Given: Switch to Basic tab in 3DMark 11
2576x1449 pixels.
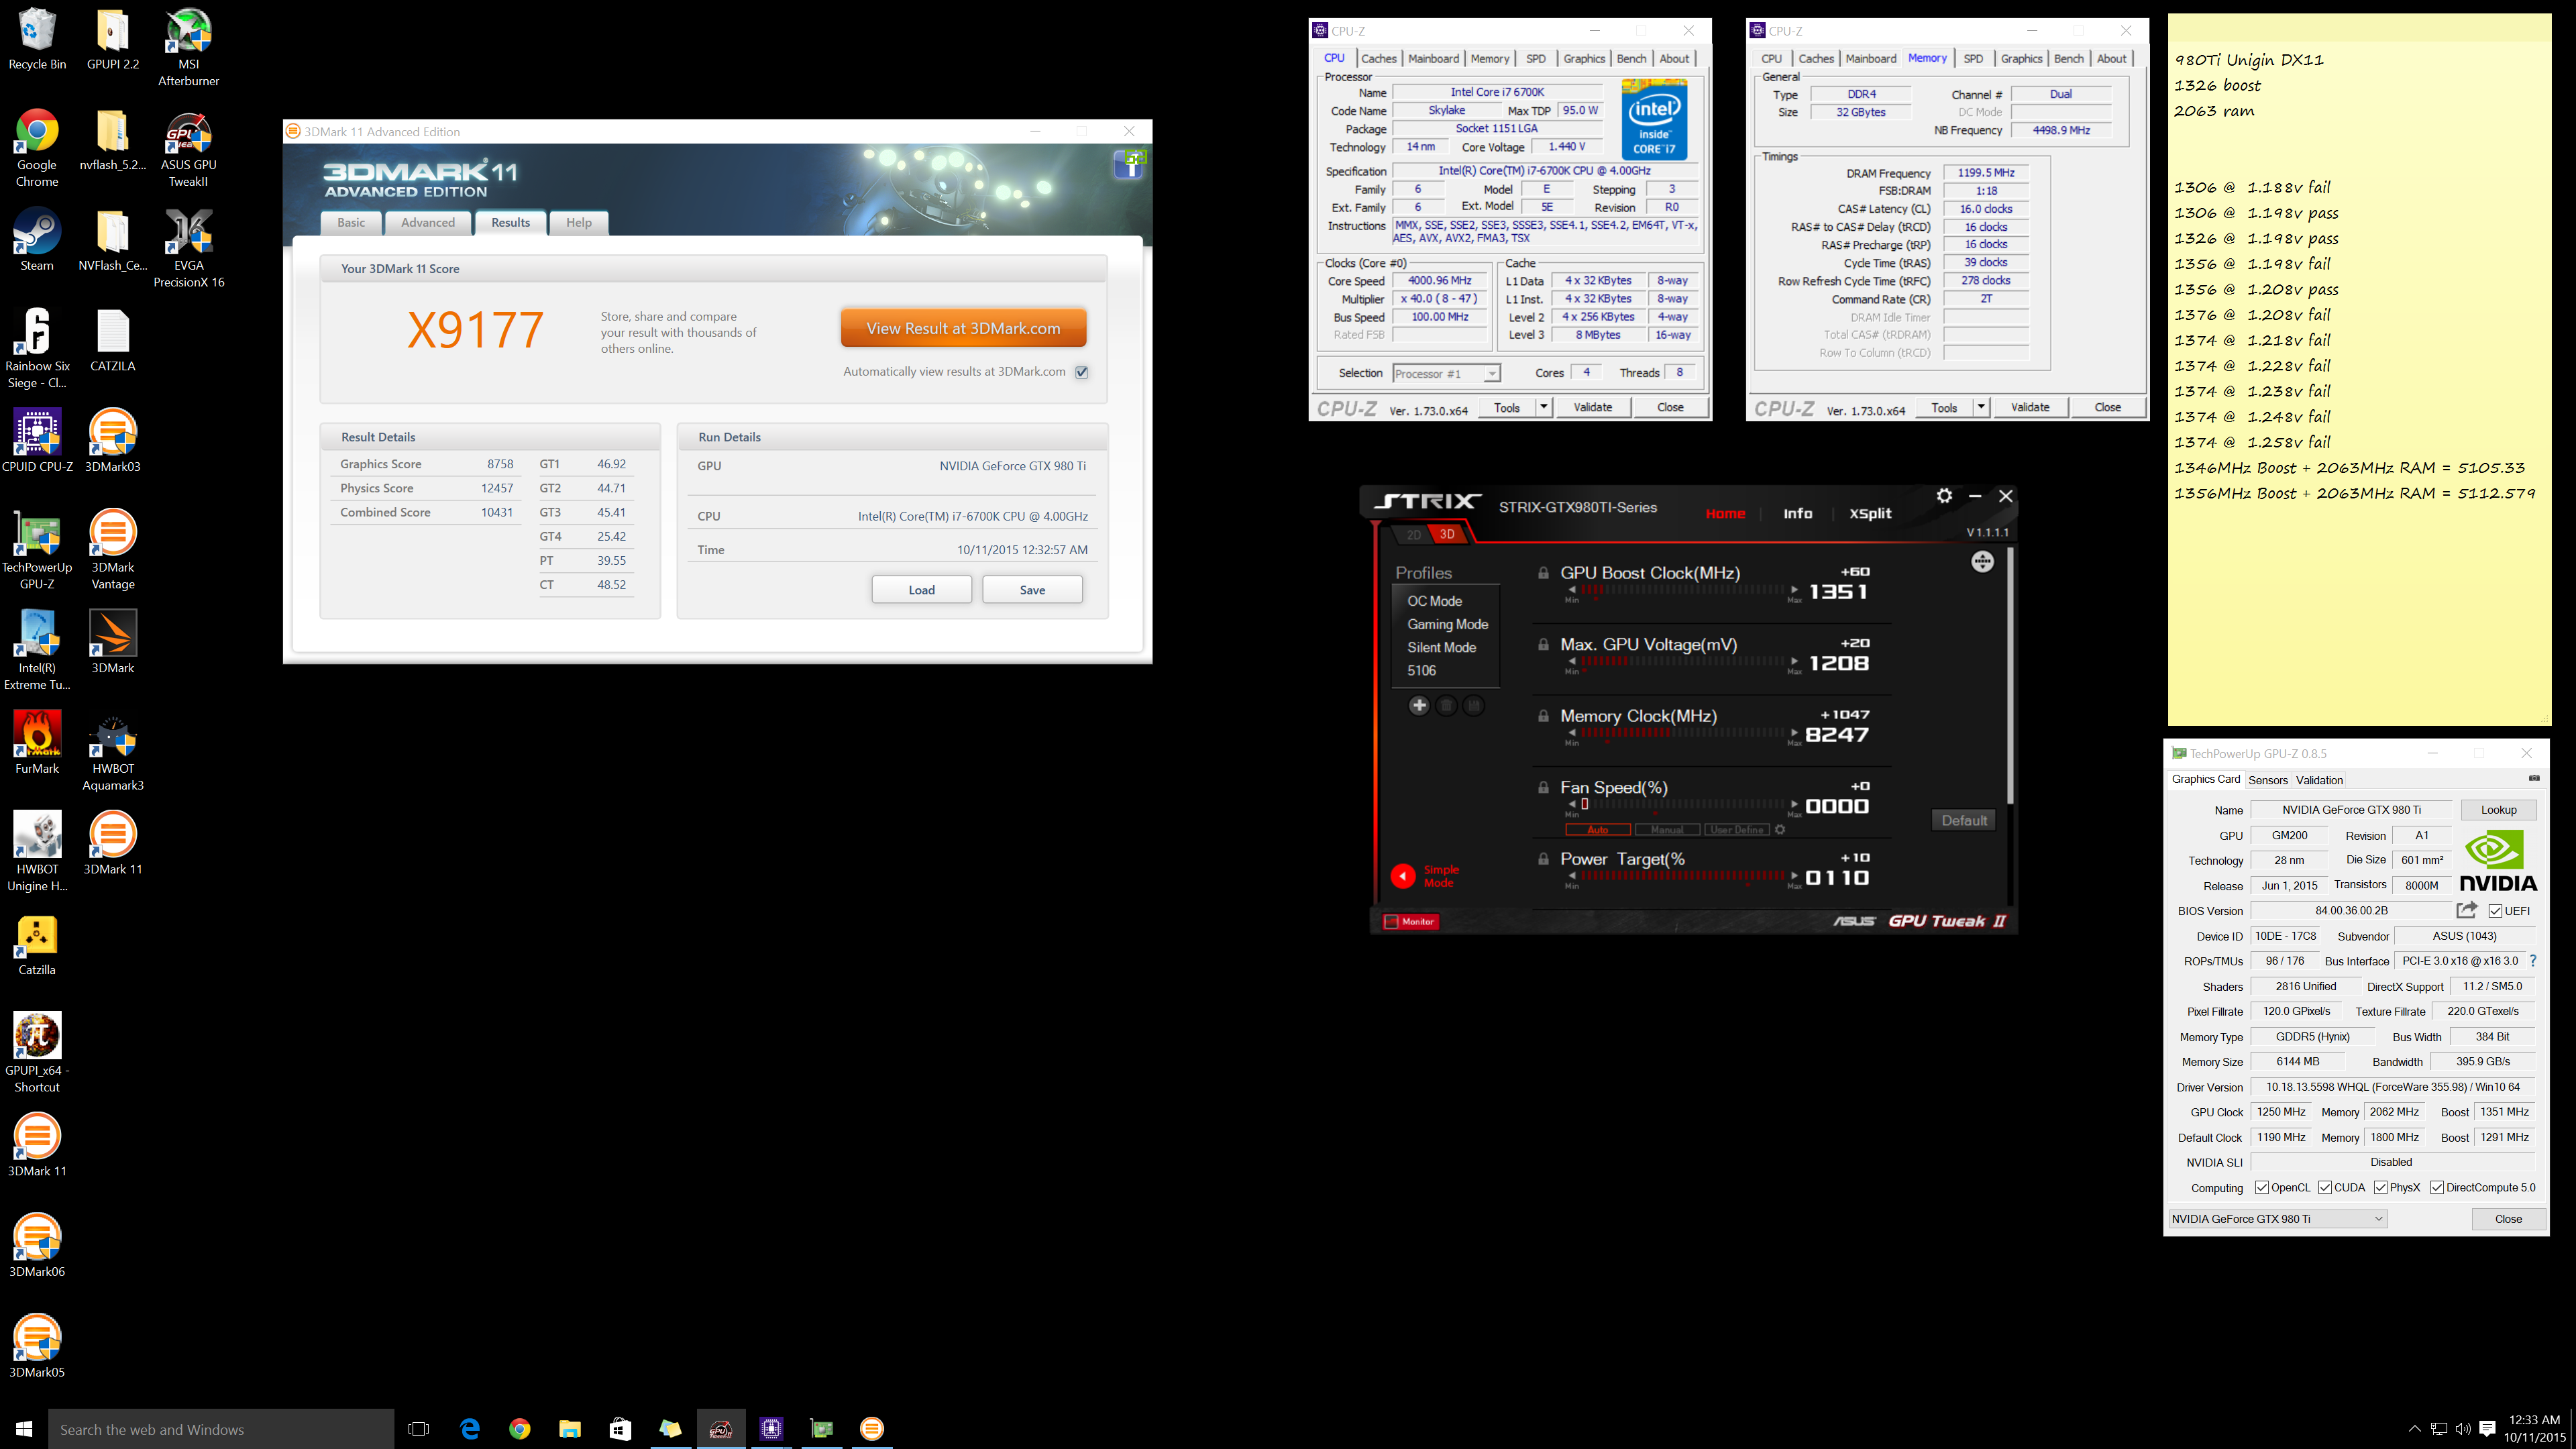Looking at the screenshot, I should coord(351,223).
